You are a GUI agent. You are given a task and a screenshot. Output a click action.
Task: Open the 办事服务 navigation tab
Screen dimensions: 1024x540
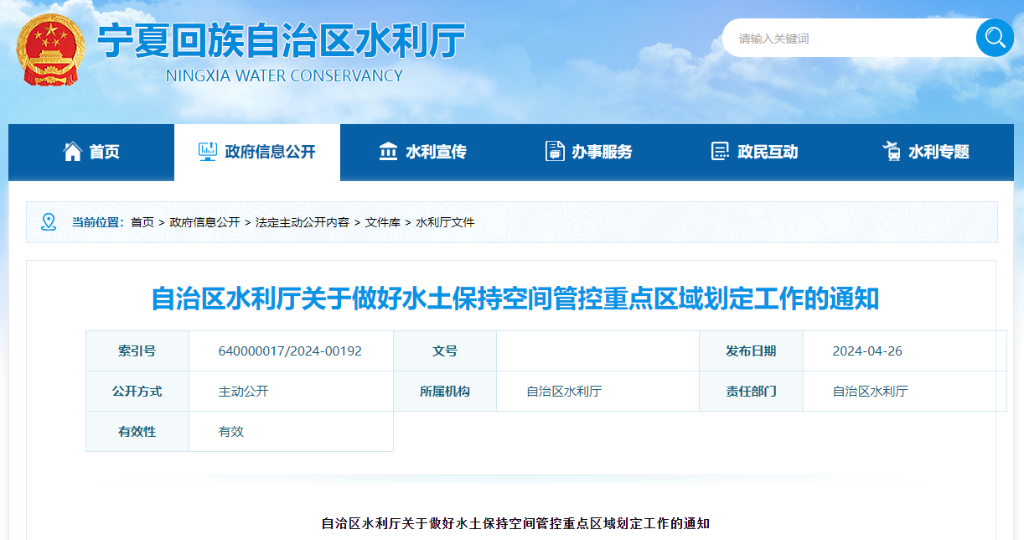589,152
